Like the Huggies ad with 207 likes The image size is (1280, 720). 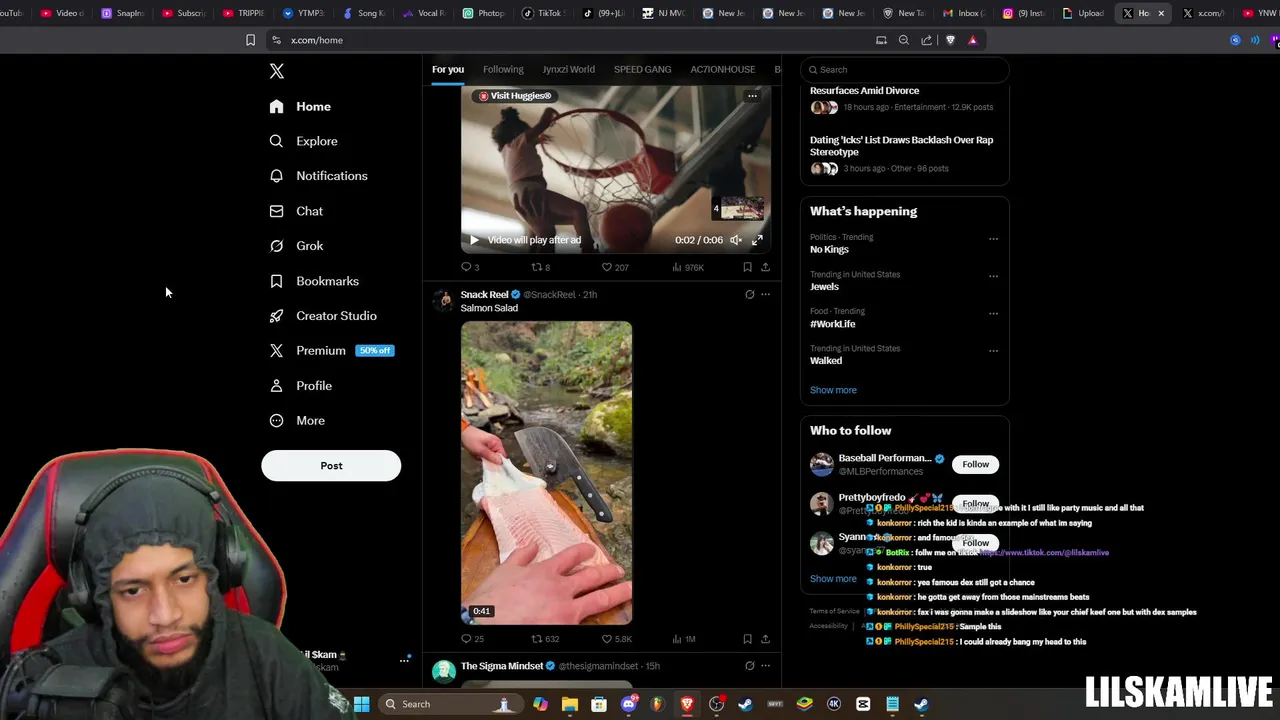[614, 267]
